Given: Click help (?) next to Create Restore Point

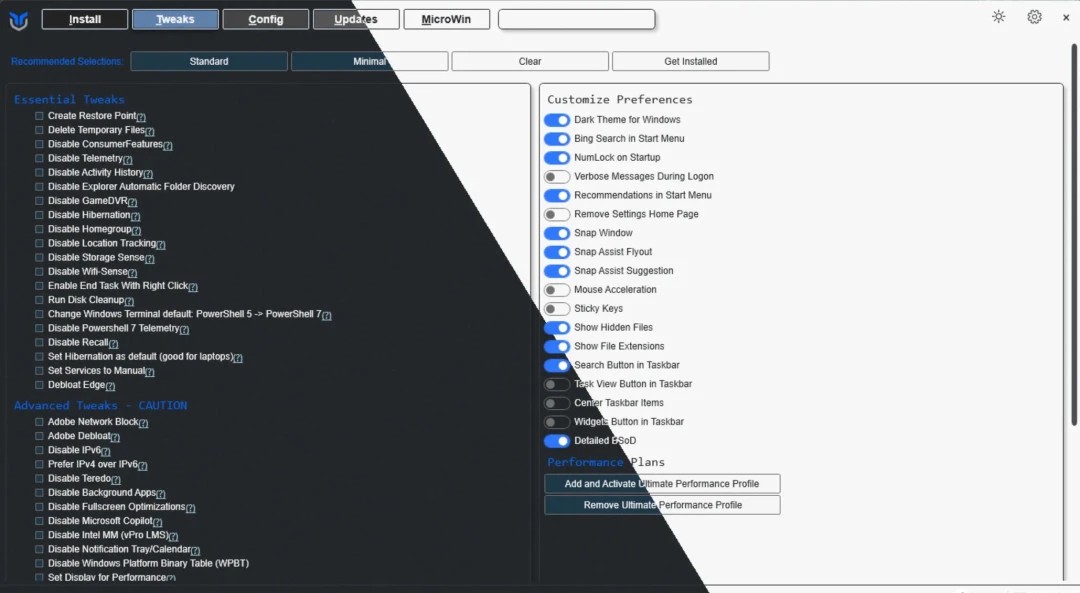Looking at the screenshot, I should point(141,117).
